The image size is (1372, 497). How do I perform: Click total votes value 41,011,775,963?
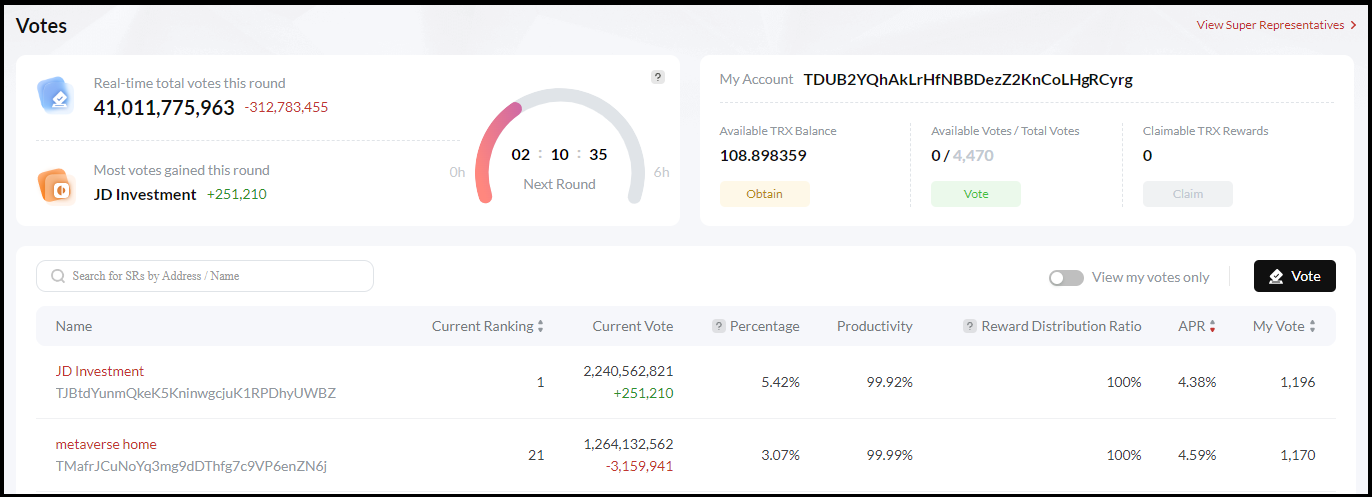[x=164, y=107]
